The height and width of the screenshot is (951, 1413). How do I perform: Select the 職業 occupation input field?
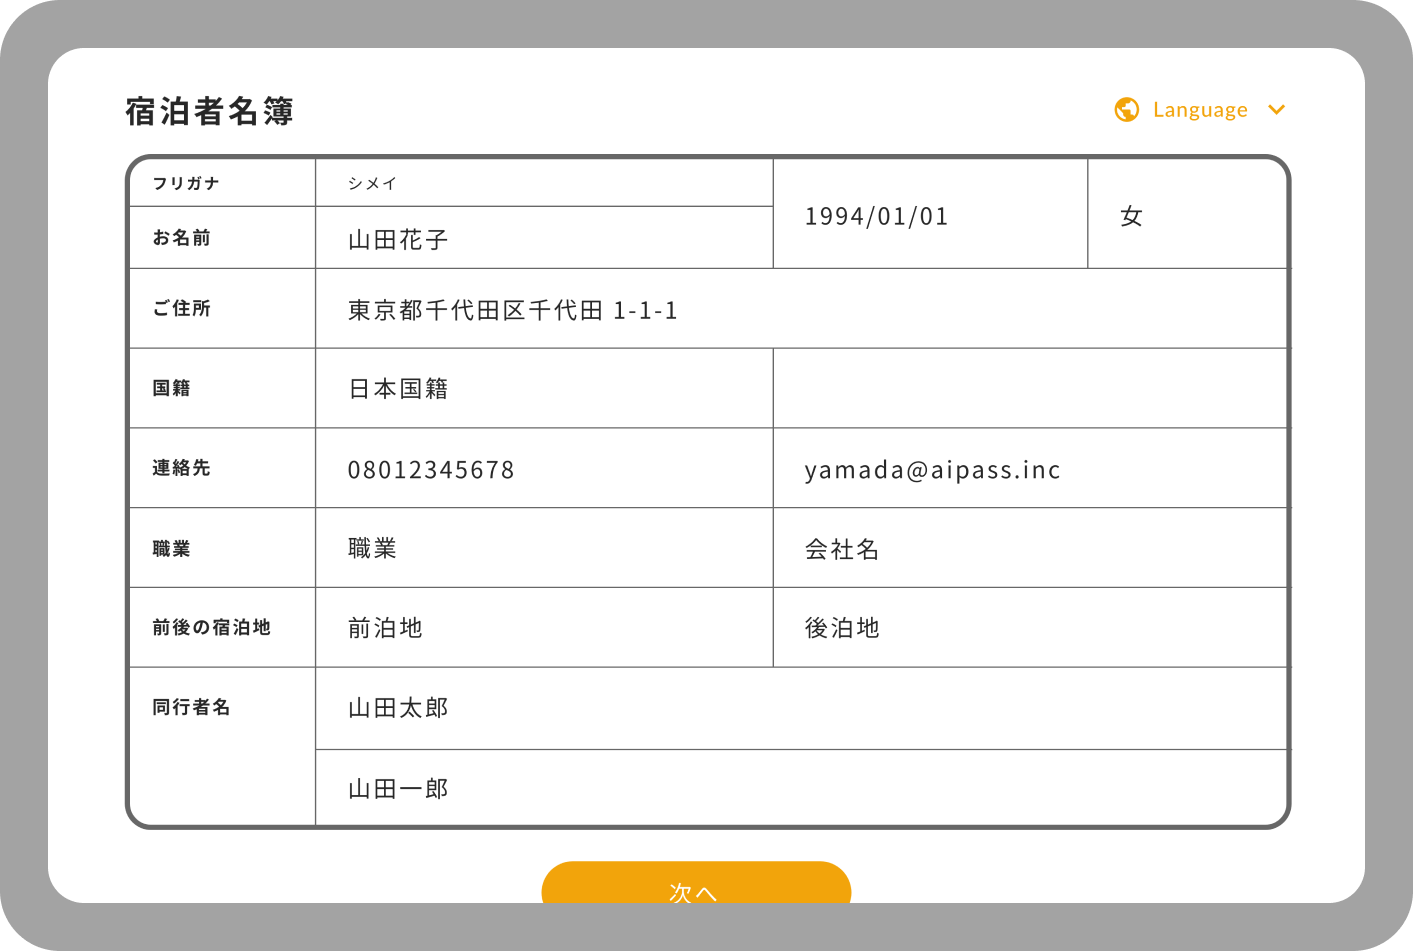tap(544, 548)
